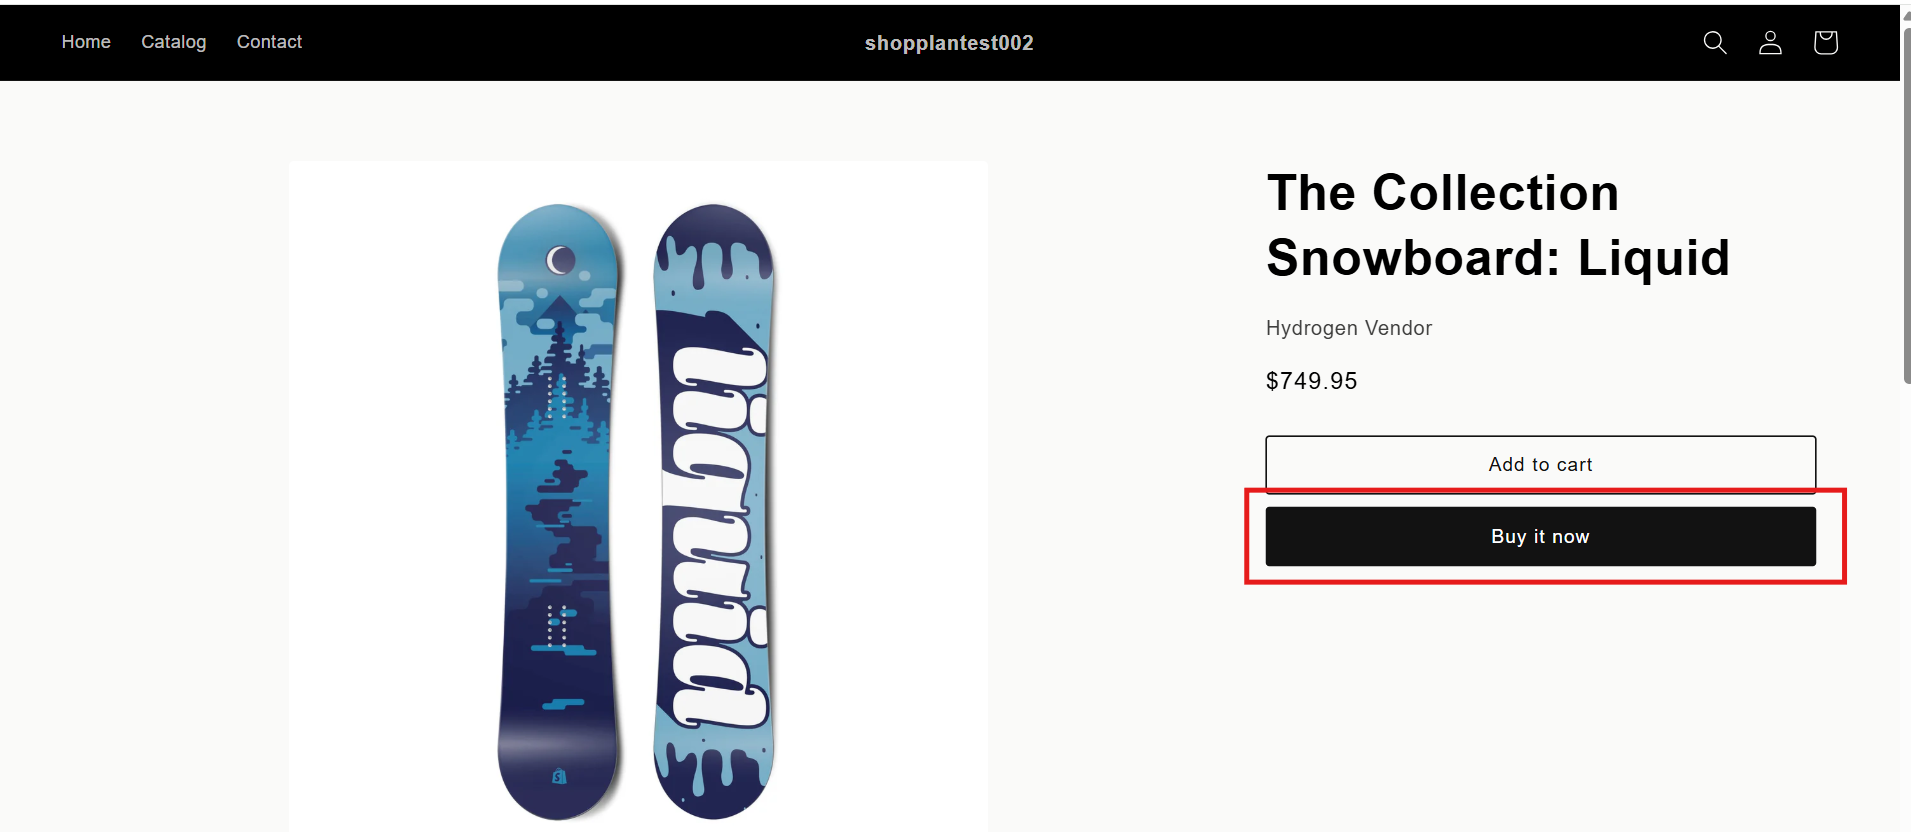Click the crescent moon on the left snowboard
The height and width of the screenshot is (832, 1911).
[x=561, y=260]
